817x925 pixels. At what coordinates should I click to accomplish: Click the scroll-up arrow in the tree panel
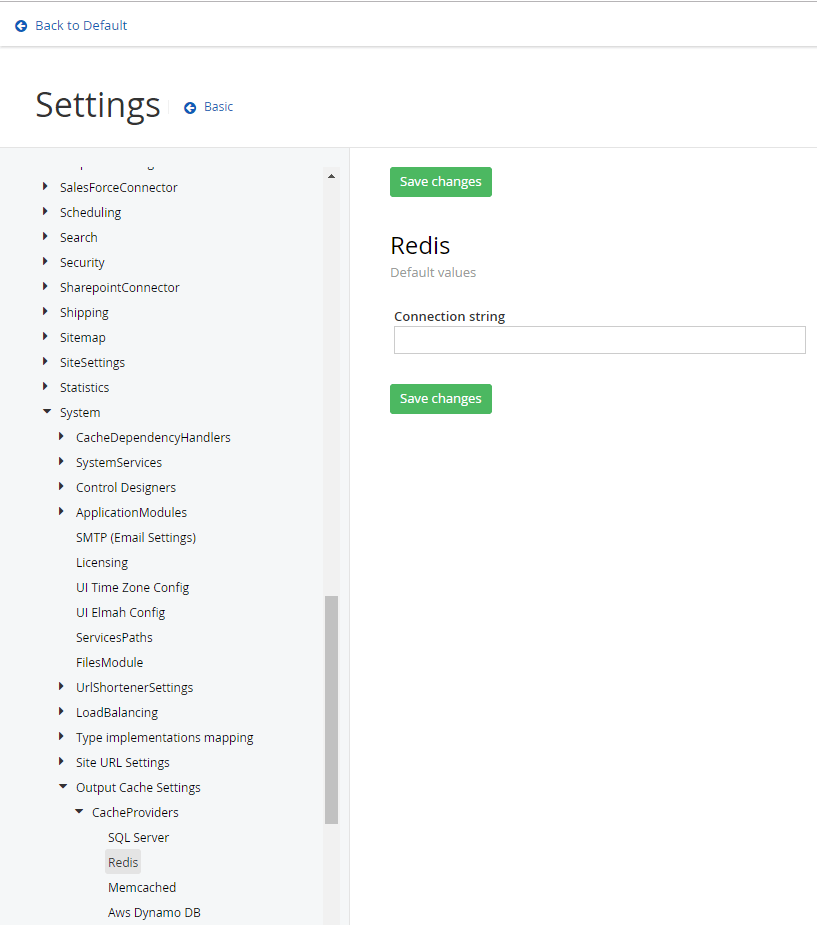coord(331,176)
